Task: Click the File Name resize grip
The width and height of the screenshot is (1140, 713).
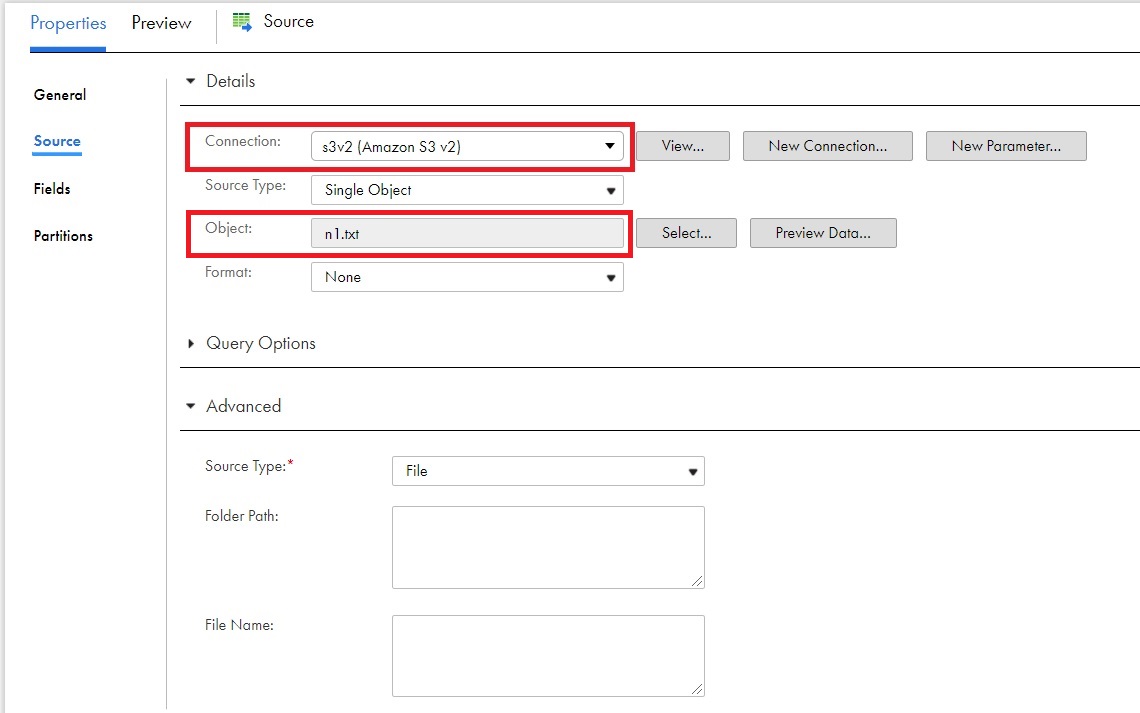Action: pos(697,689)
